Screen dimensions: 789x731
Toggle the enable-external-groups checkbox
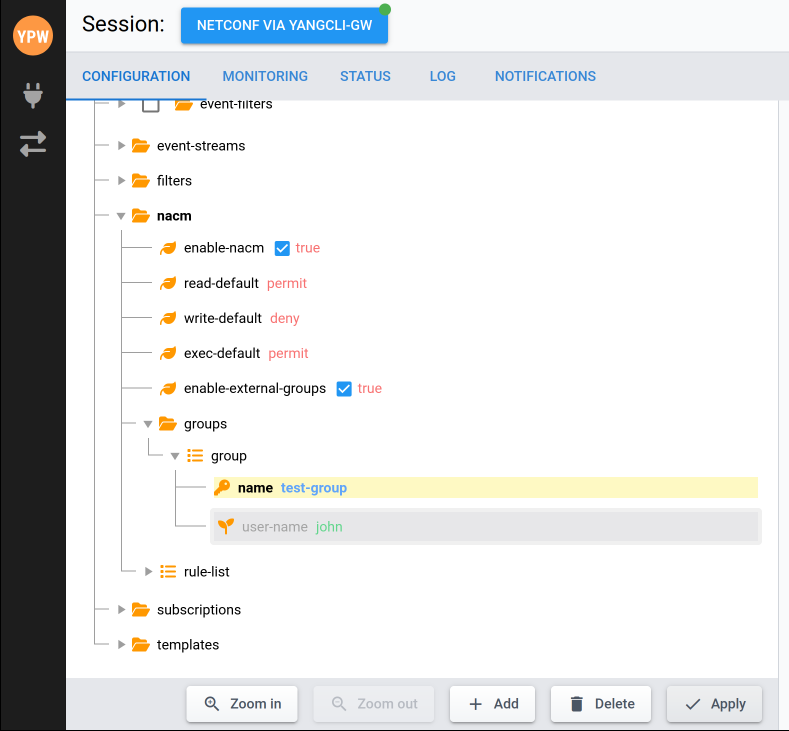(x=344, y=389)
